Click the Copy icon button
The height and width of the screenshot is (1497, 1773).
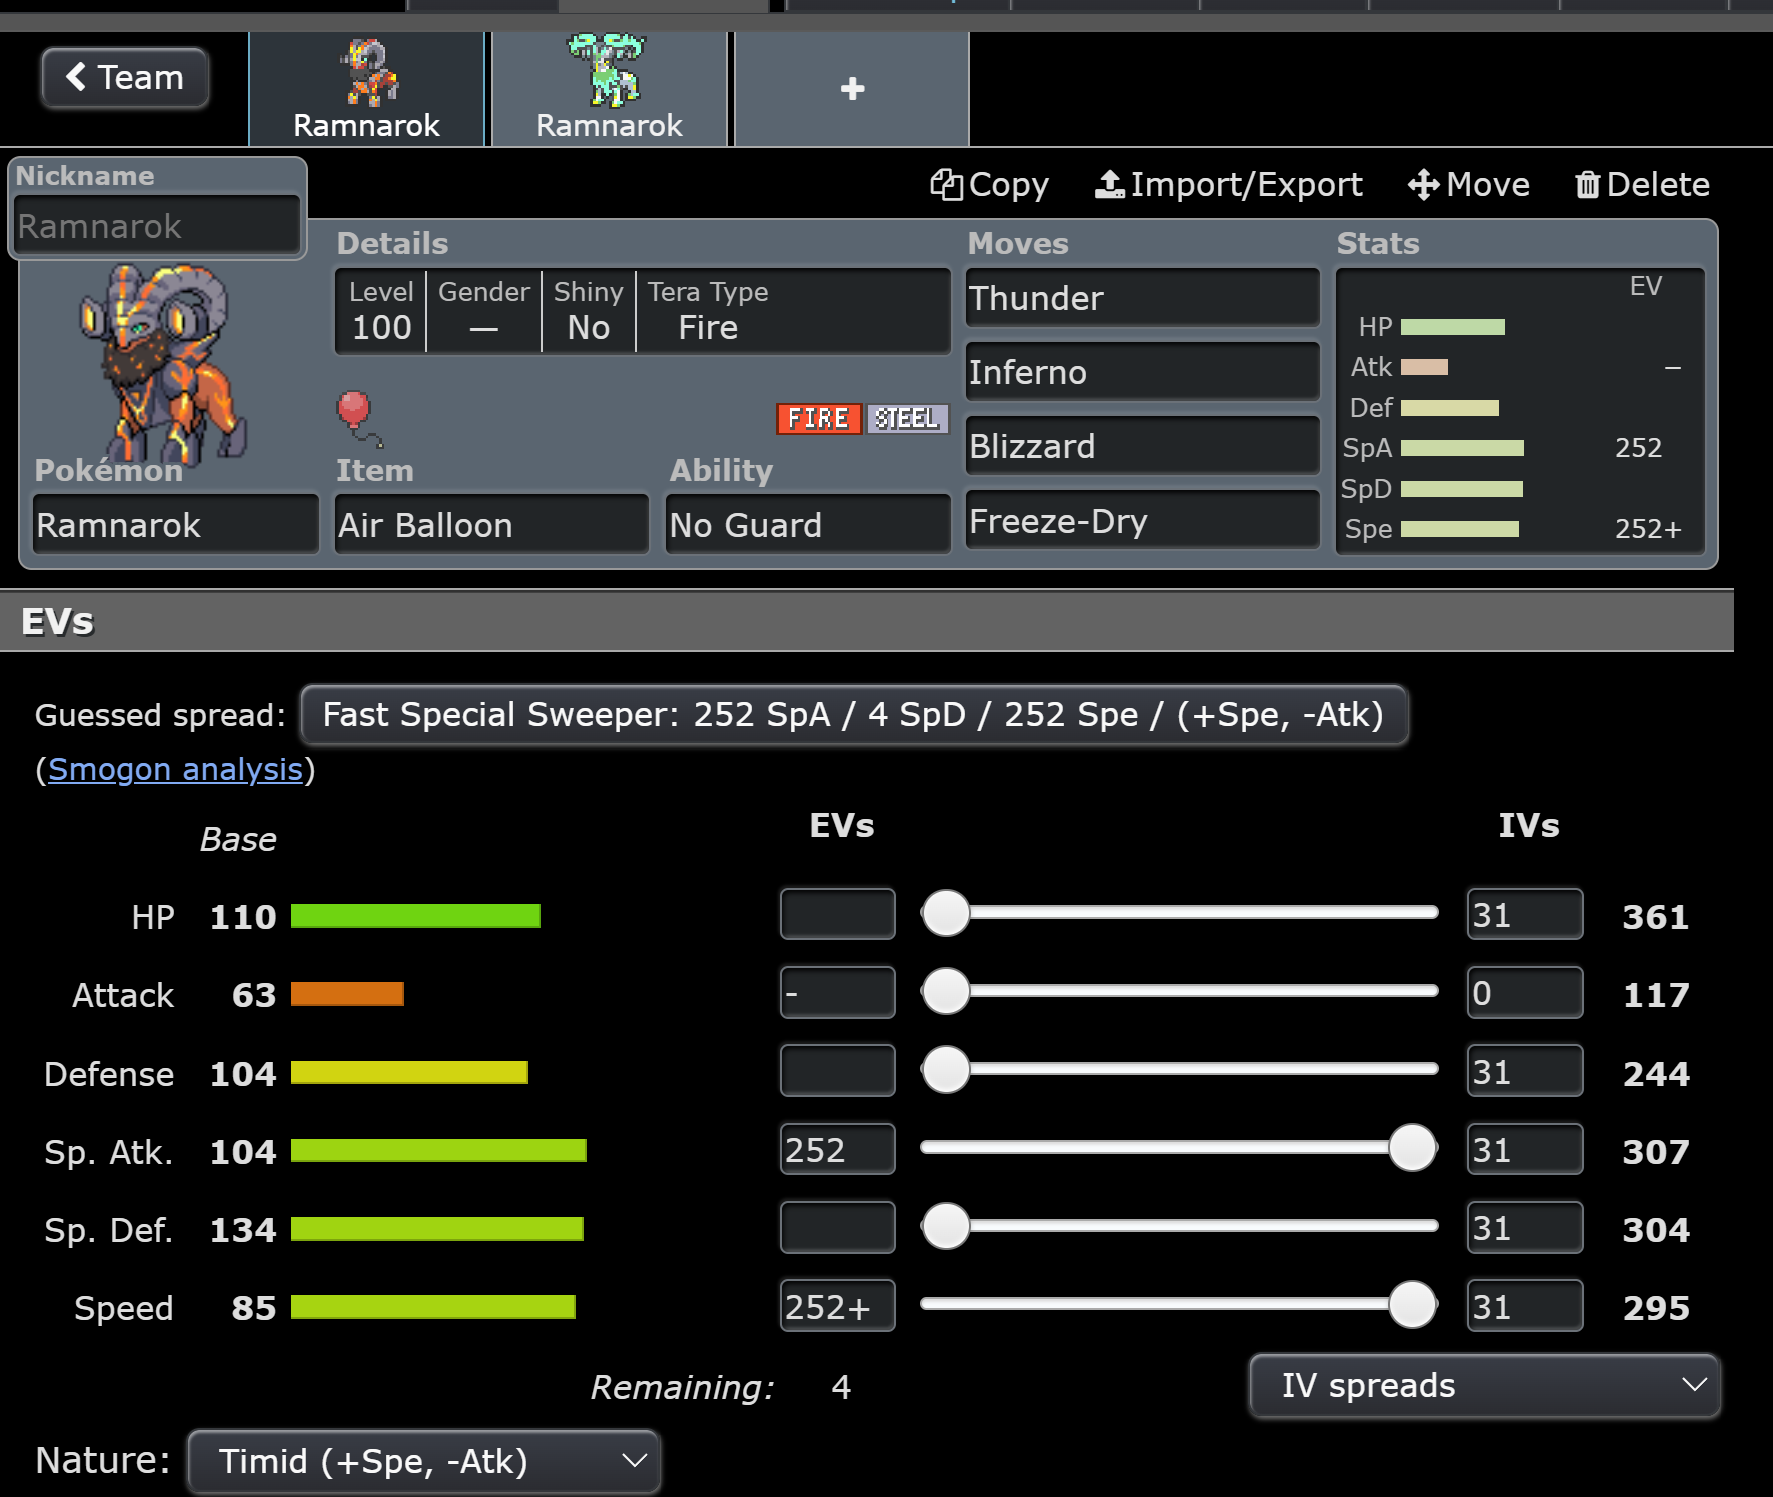point(990,185)
